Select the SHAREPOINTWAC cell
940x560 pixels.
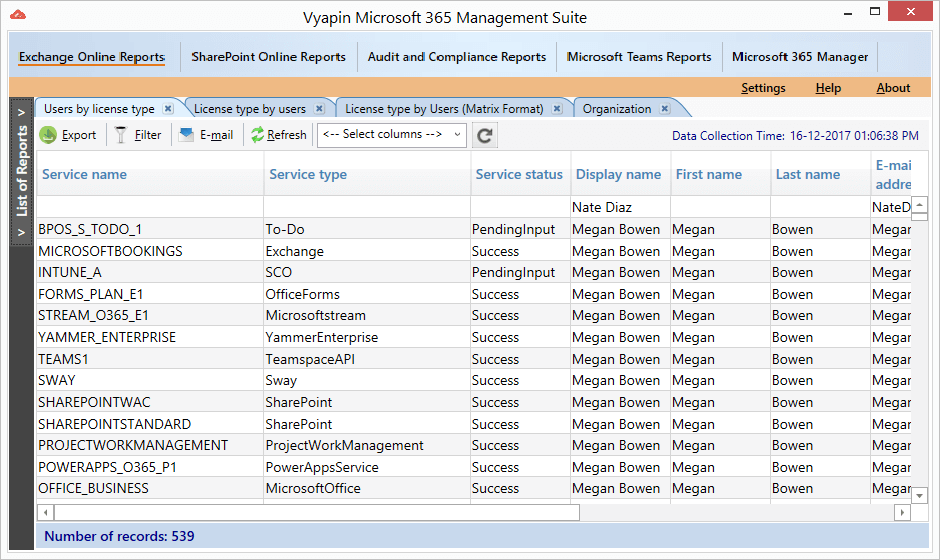[x=150, y=402]
